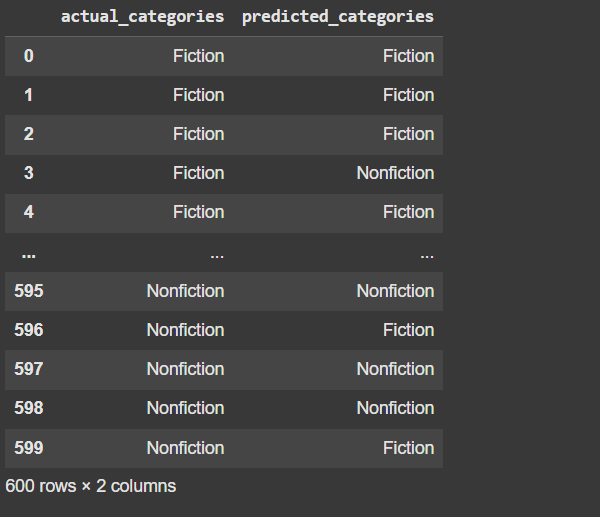This screenshot has height=517, width=600.
Task: Select row index 0
Action: pyautogui.click(x=28, y=56)
